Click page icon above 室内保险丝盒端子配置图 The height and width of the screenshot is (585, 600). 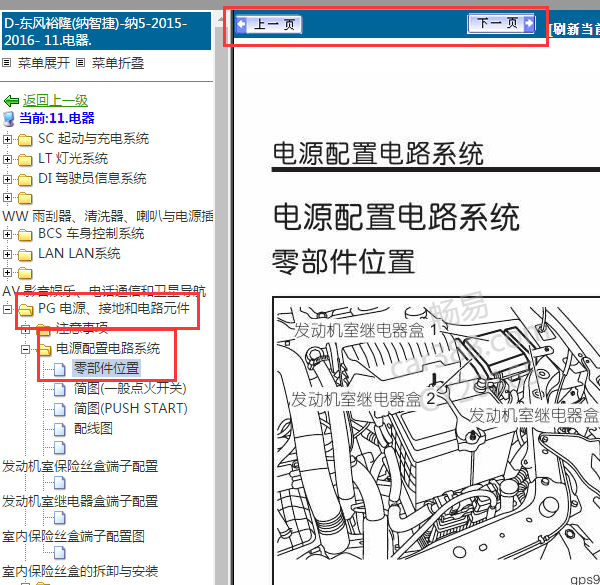pyautogui.click(x=60, y=518)
